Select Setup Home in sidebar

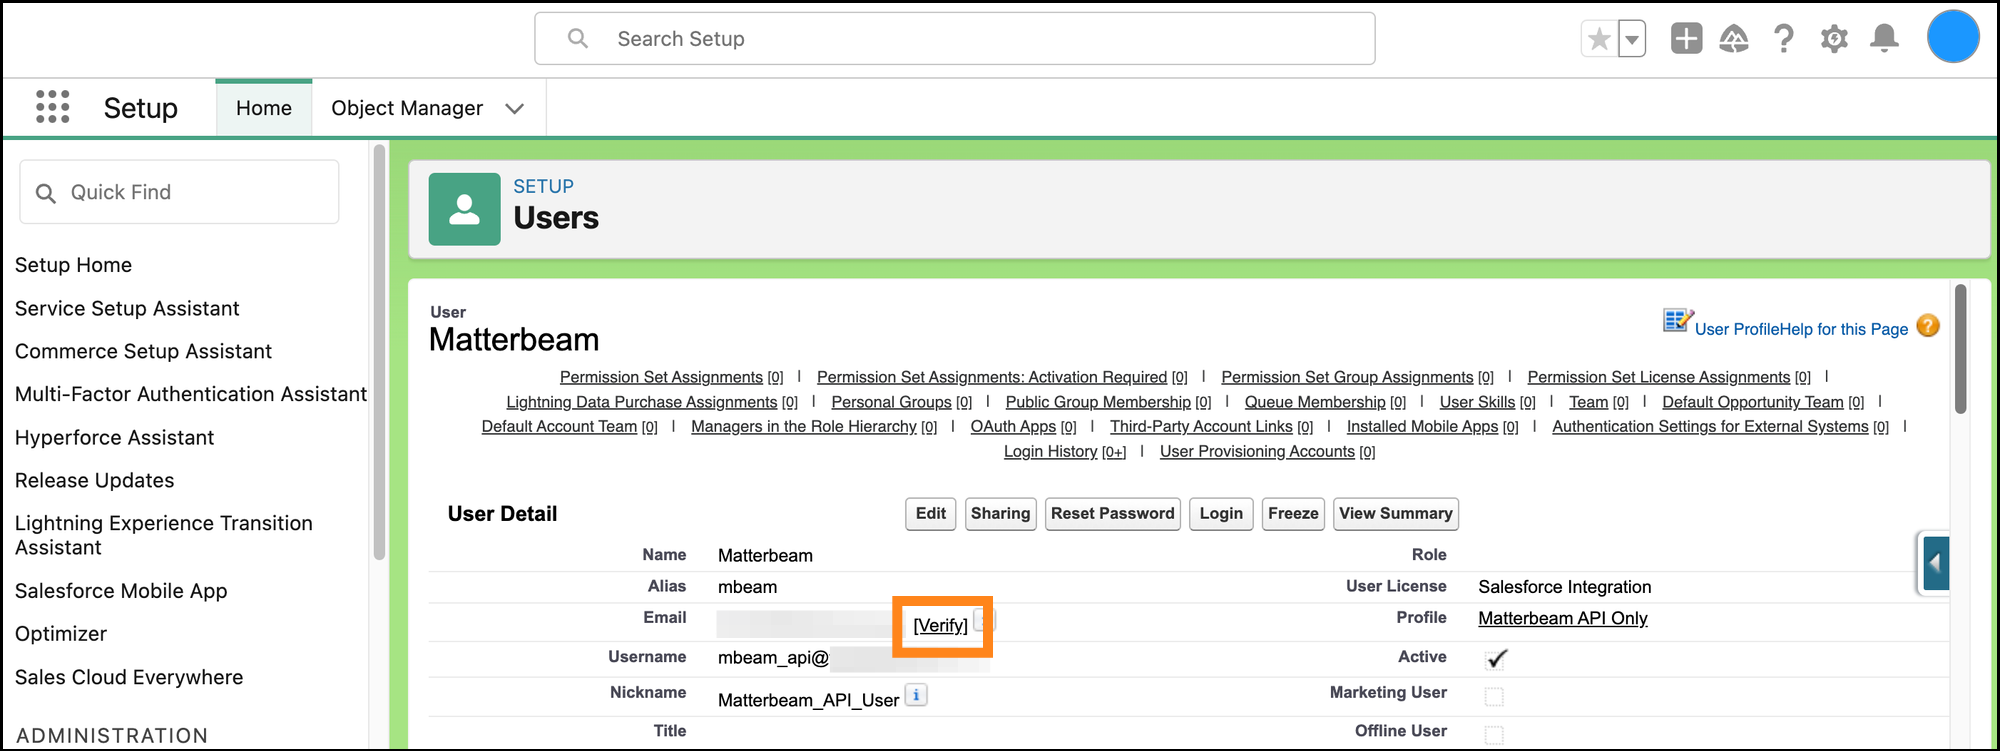(73, 265)
